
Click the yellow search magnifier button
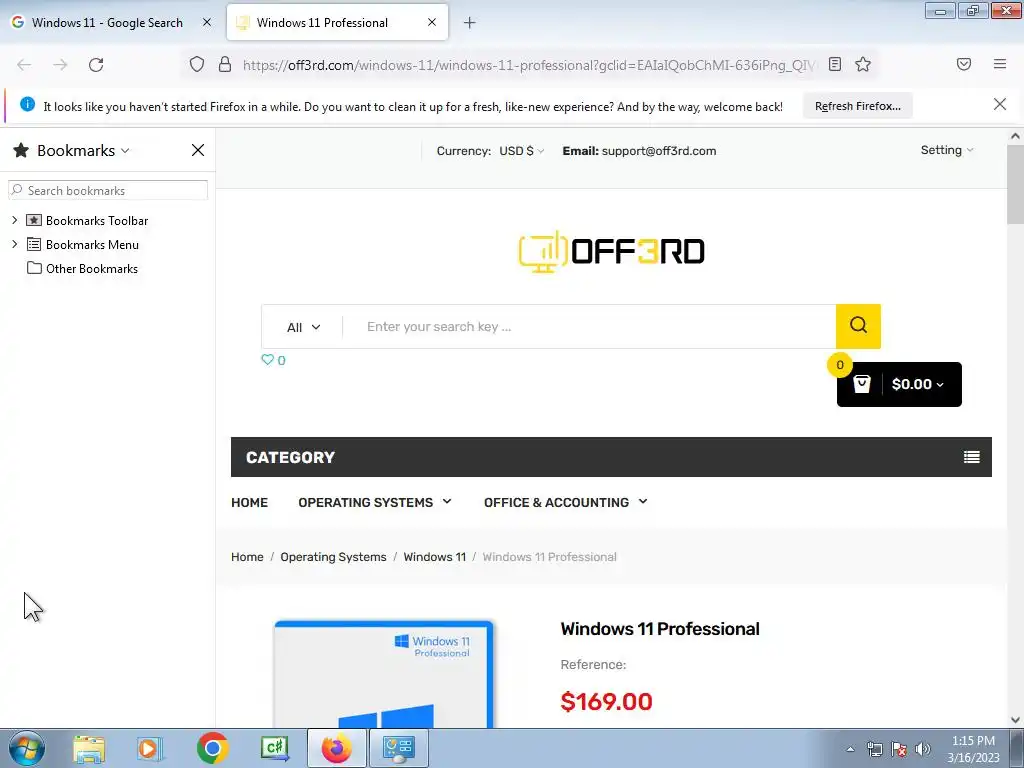(858, 326)
